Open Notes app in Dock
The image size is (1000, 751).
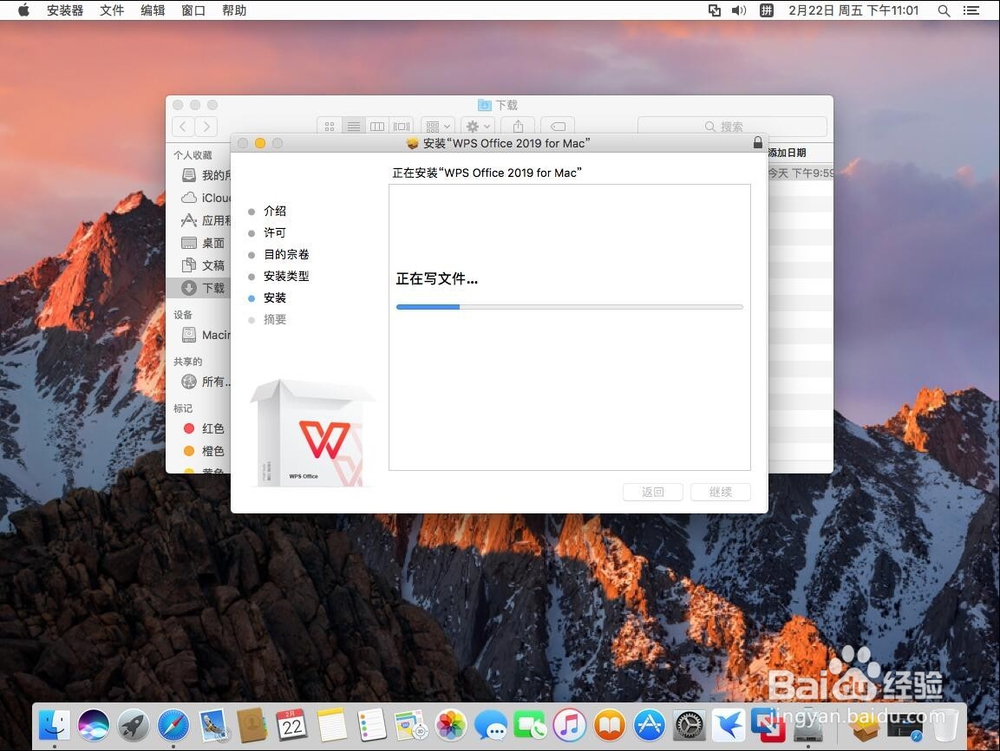tap(332, 725)
